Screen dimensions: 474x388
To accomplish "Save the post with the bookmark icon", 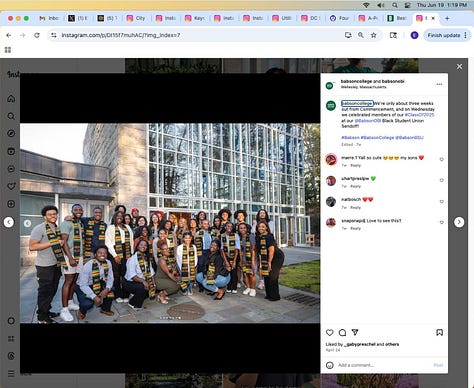I will (x=439, y=332).
